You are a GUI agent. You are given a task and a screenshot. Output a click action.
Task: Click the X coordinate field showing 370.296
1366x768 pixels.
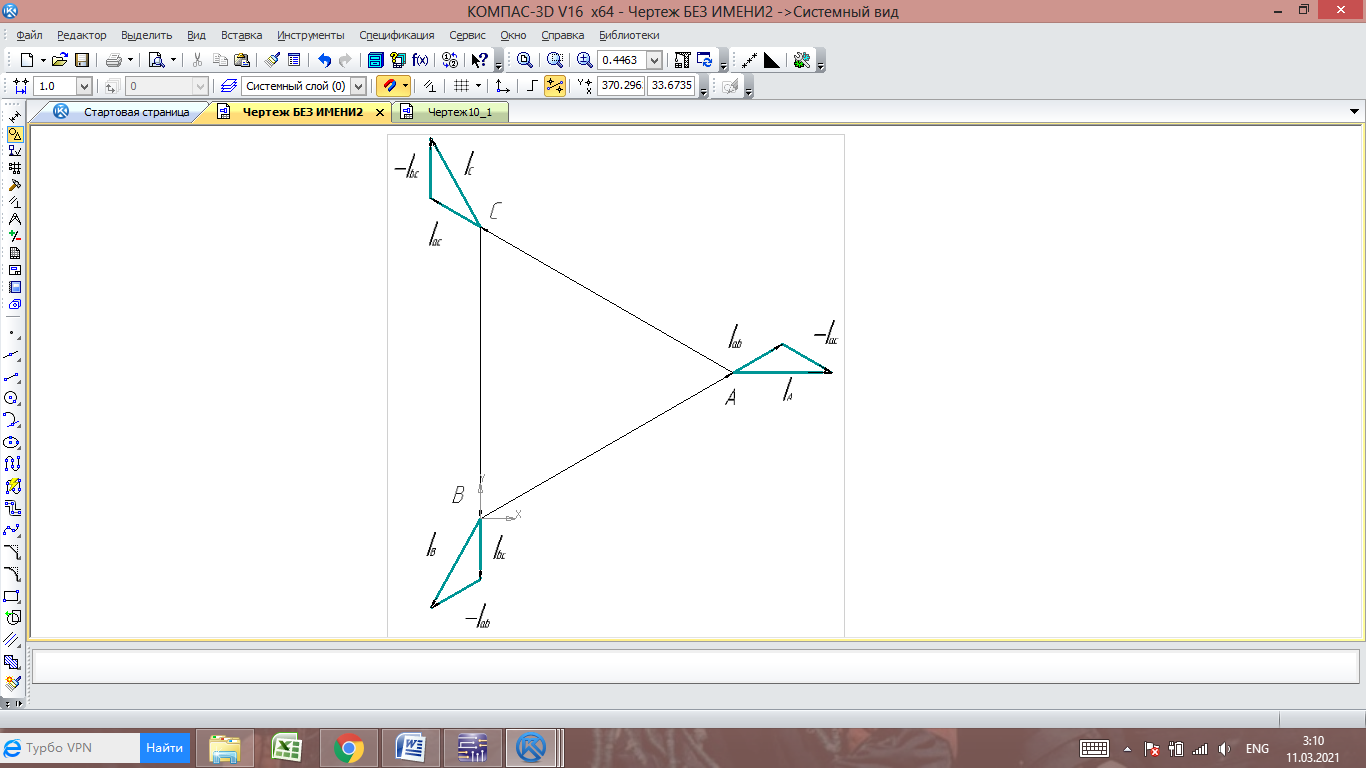coord(620,86)
